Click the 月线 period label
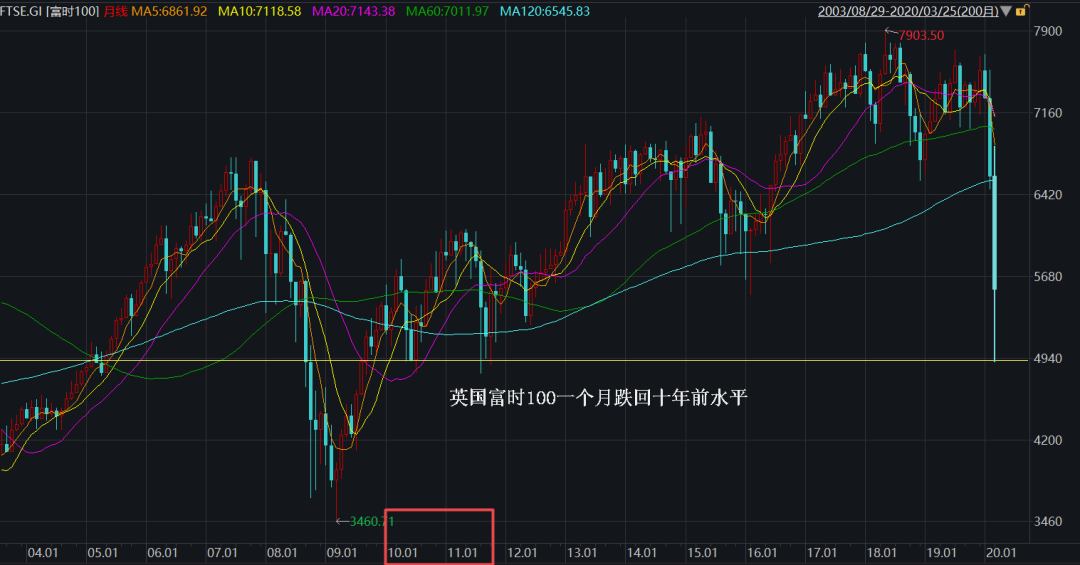 click(116, 12)
